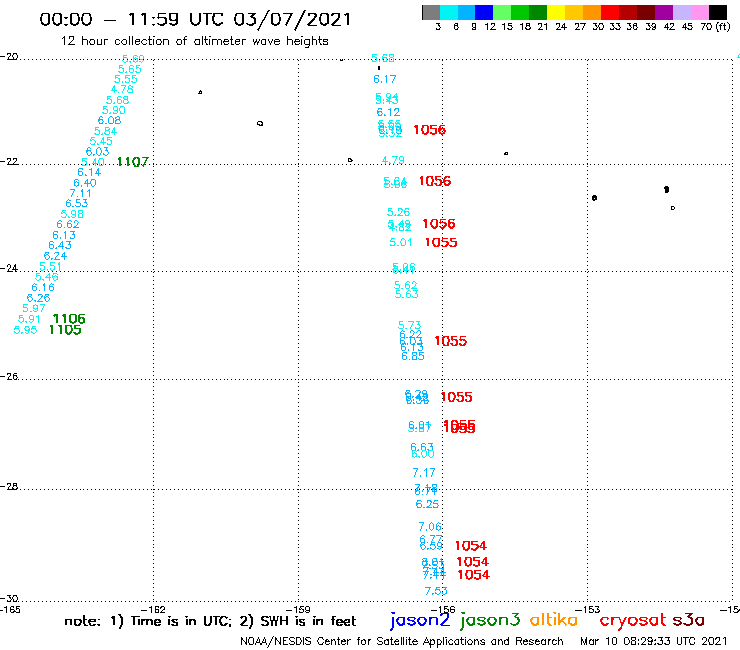Viewport: 740px width, 650px height.
Task: Click the wave height value 6.25
Action: point(427,504)
